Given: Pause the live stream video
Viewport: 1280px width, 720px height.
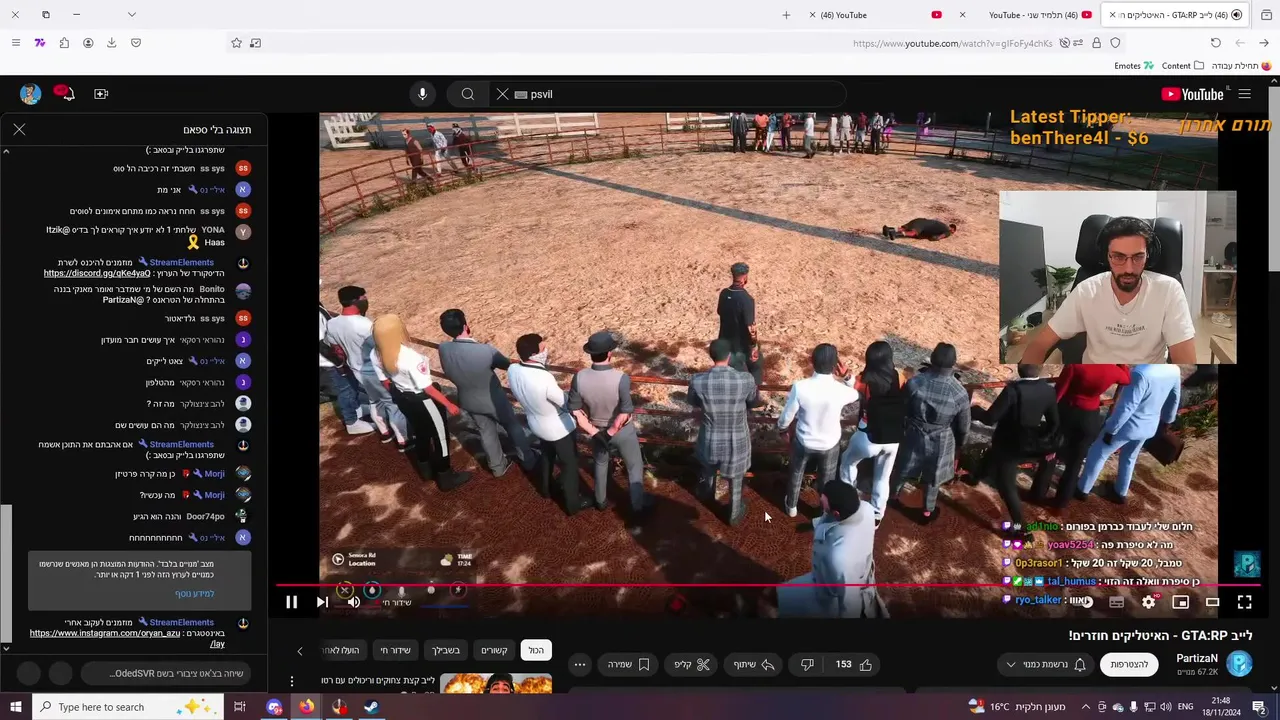Looking at the screenshot, I should click(x=291, y=602).
